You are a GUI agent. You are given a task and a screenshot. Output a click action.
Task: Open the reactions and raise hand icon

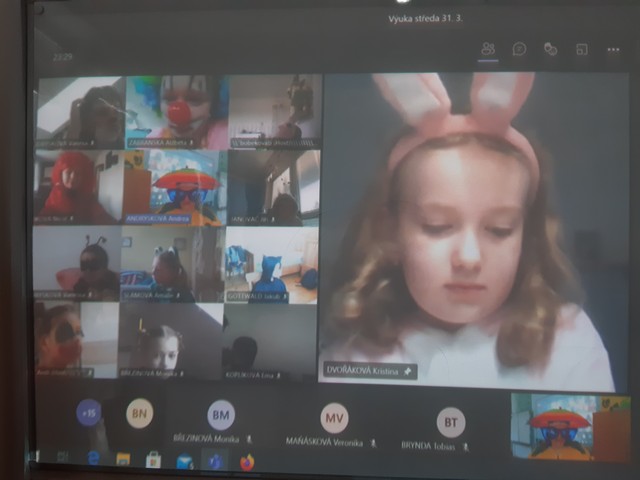tap(550, 48)
